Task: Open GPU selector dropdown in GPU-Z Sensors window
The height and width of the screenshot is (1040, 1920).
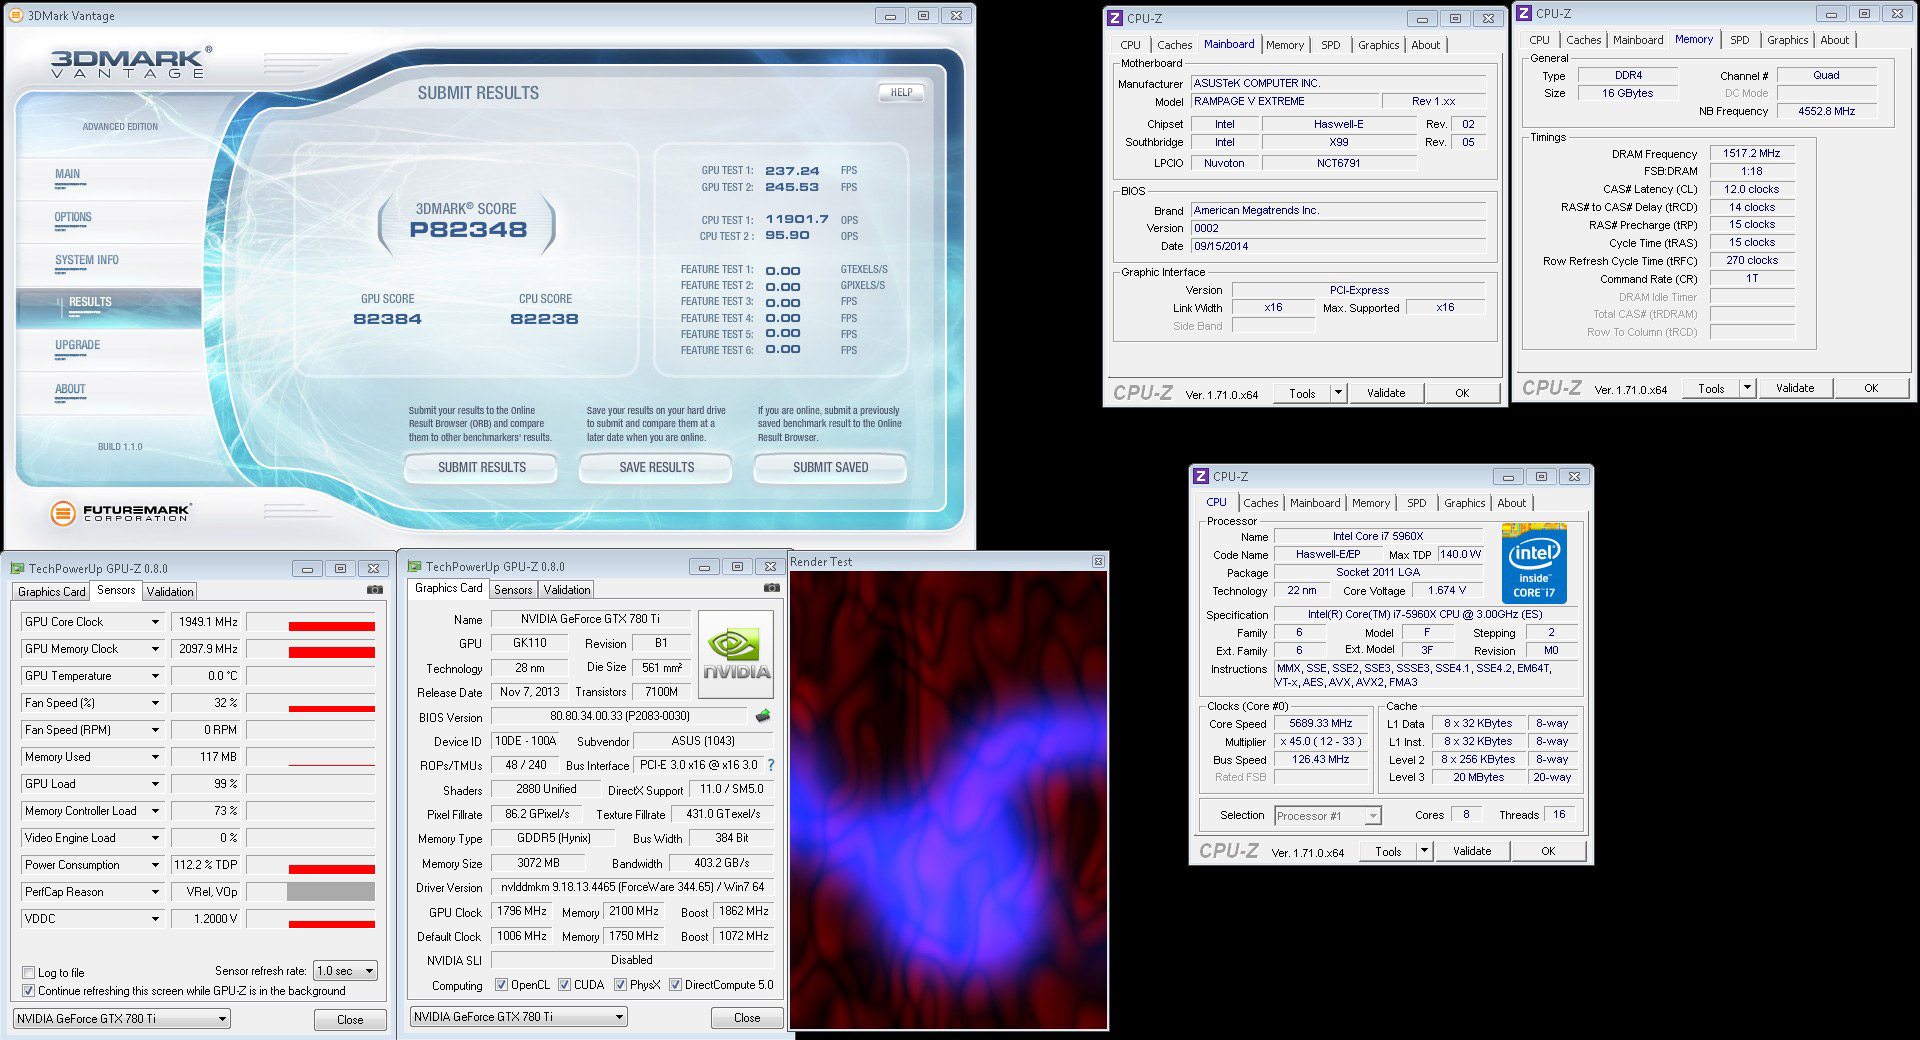Action: (121, 1019)
